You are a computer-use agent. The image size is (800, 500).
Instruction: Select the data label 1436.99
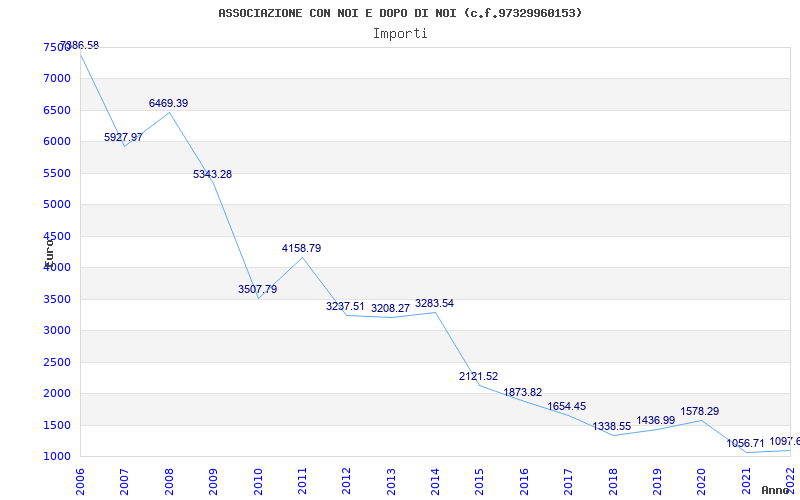pyautogui.click(x=656, y=420)
